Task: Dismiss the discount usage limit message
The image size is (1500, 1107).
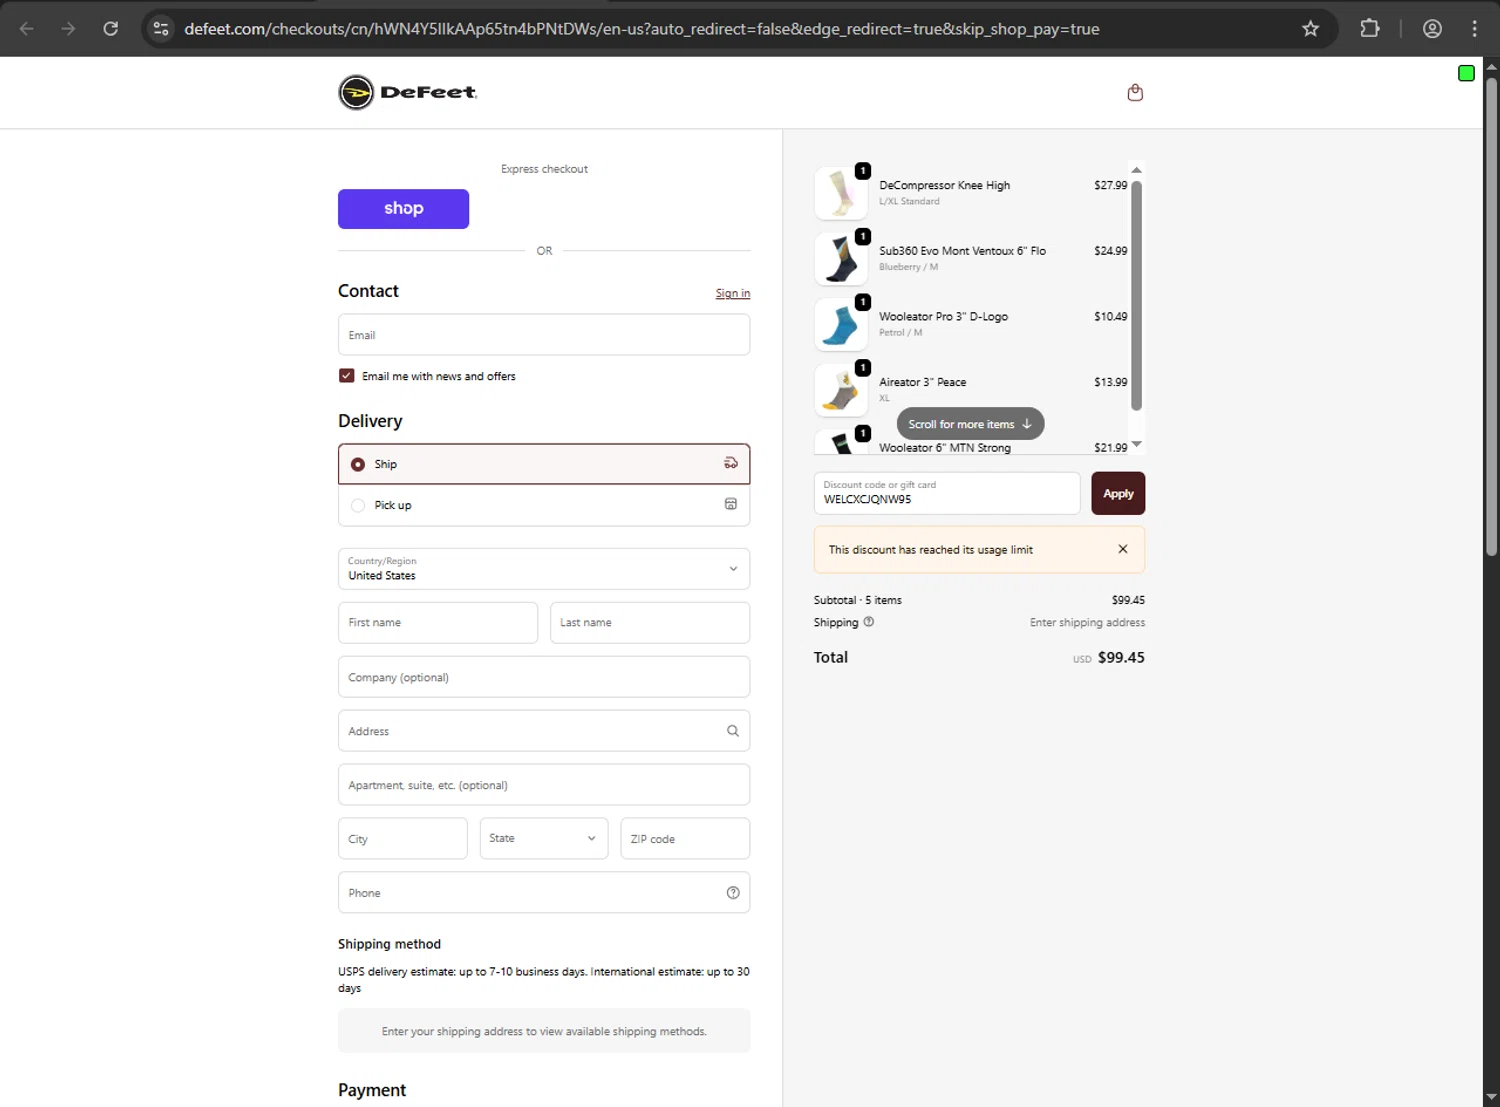Action: 1123,549
